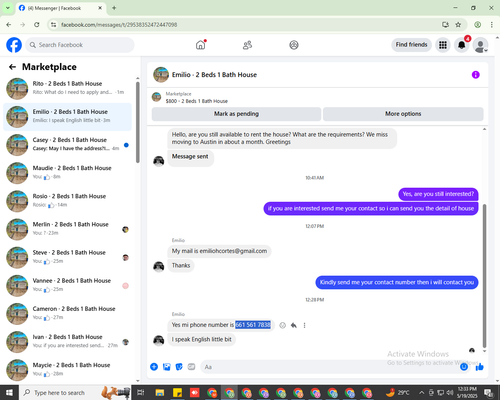Bookmark this page with the star
500x400 pixels.
tap(458, 25)
